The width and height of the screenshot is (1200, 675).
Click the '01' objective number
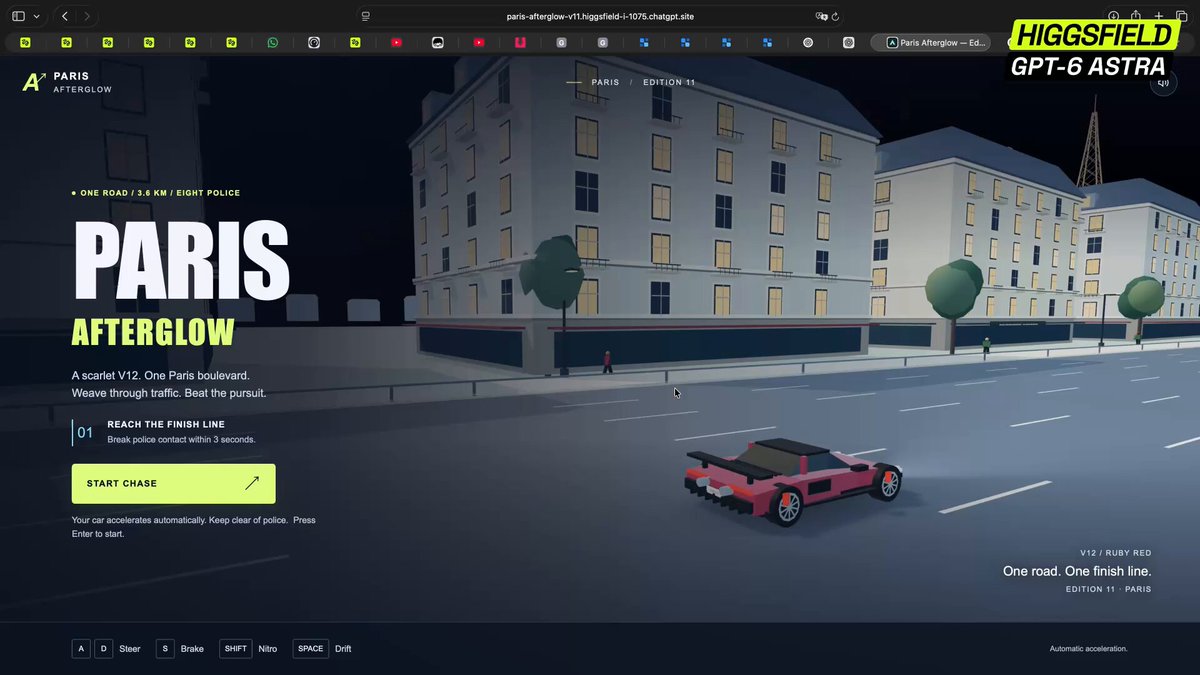tap(86, 433)
